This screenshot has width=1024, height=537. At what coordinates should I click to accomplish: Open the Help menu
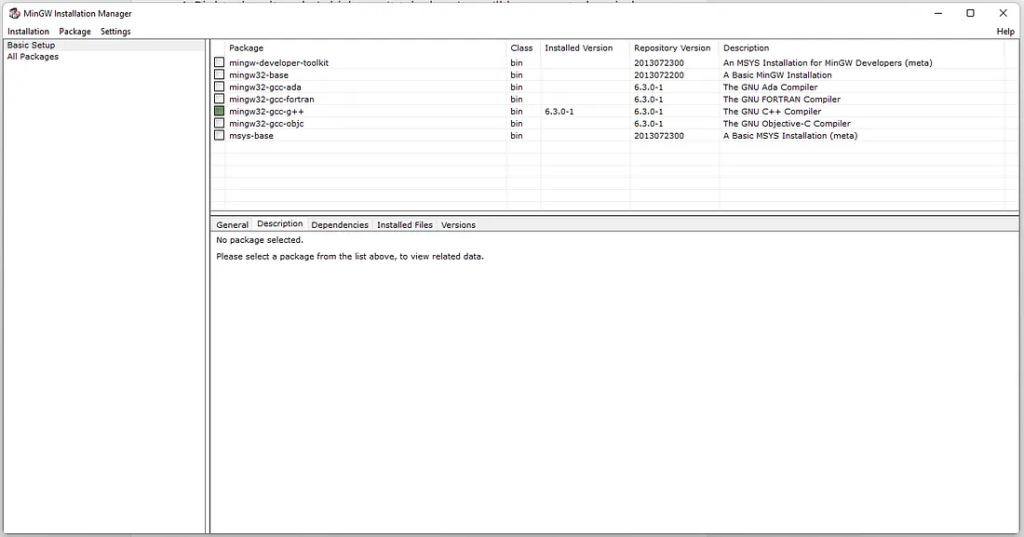click(1006, 31)
